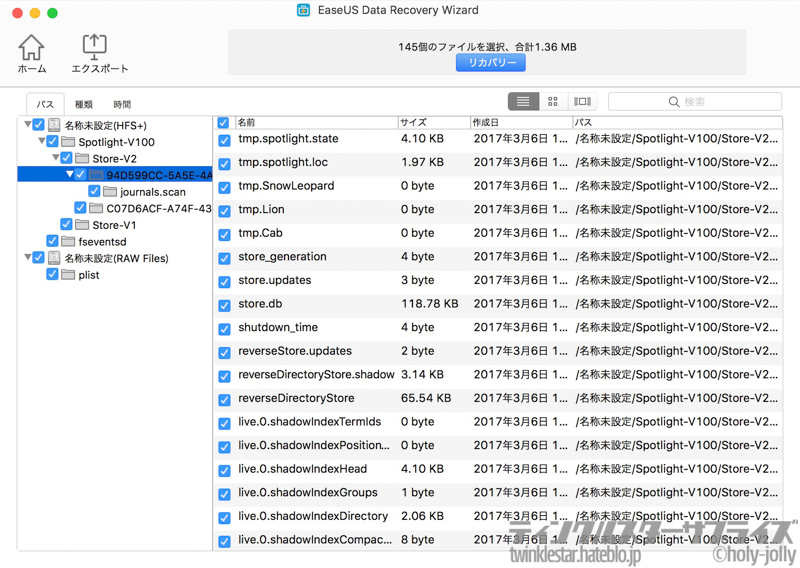Image resolution: width=800 pixels, height=568 pixels.
Task: Select live.0.shadowIndexGroups file name
Action: pos(308,492)
